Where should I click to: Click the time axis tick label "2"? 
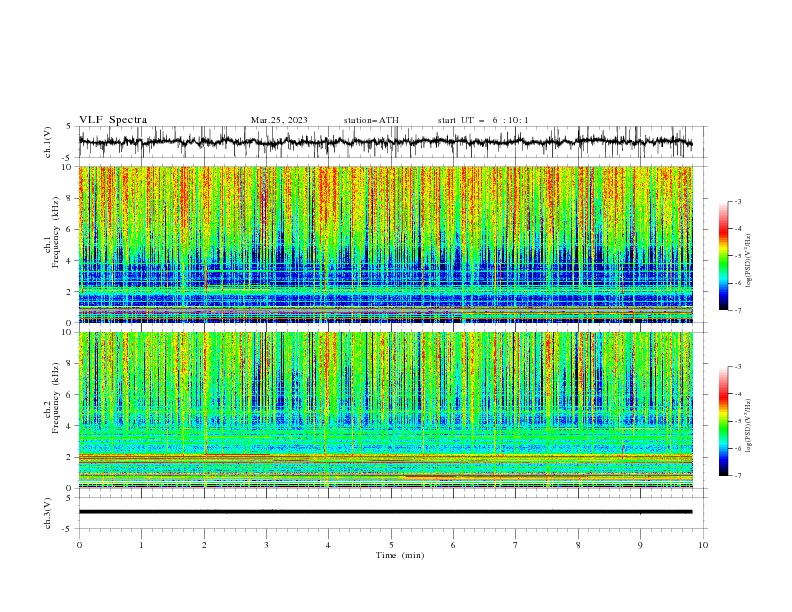tap(204, 545)
